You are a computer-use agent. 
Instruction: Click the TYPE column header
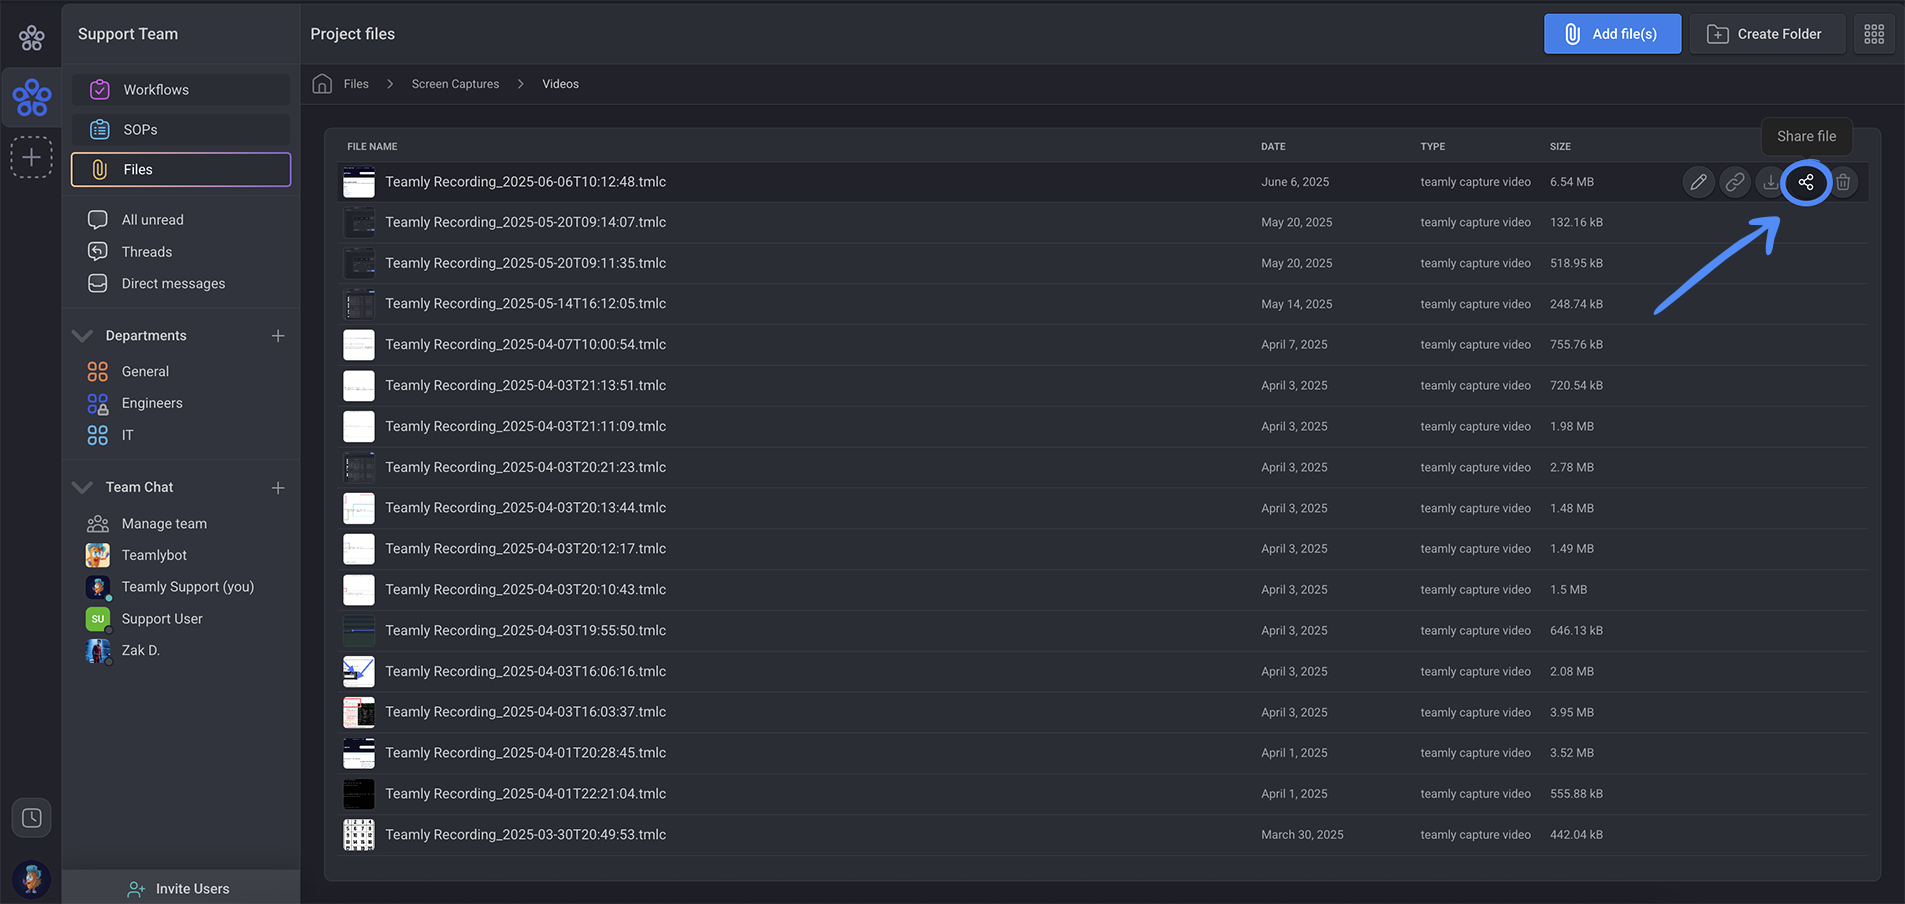click(1432, 147)
